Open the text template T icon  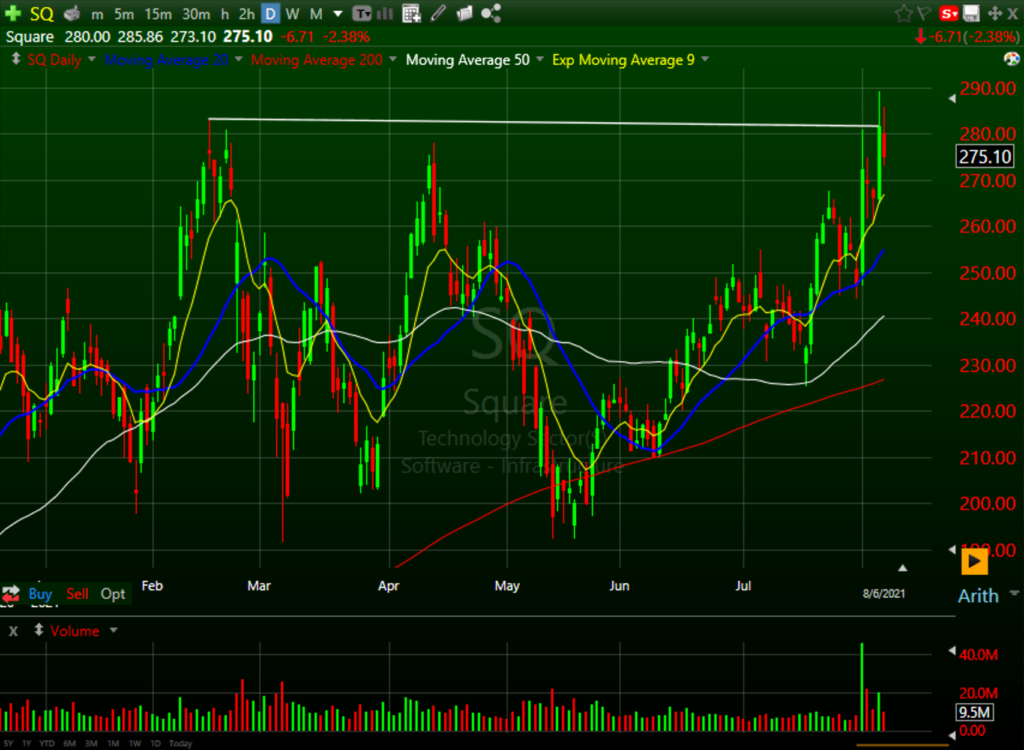362,13
